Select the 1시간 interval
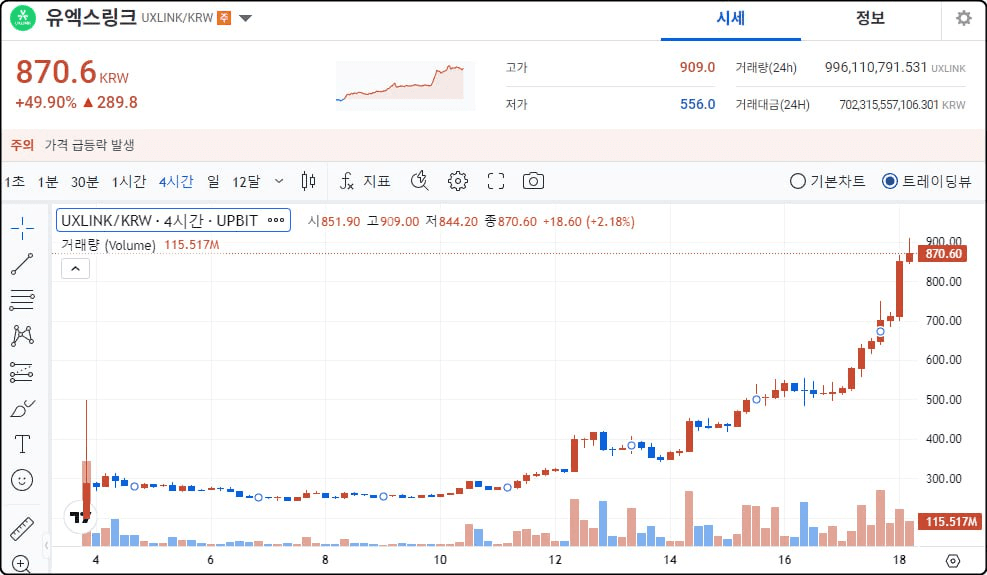987x575 pixels. [129, 182]
